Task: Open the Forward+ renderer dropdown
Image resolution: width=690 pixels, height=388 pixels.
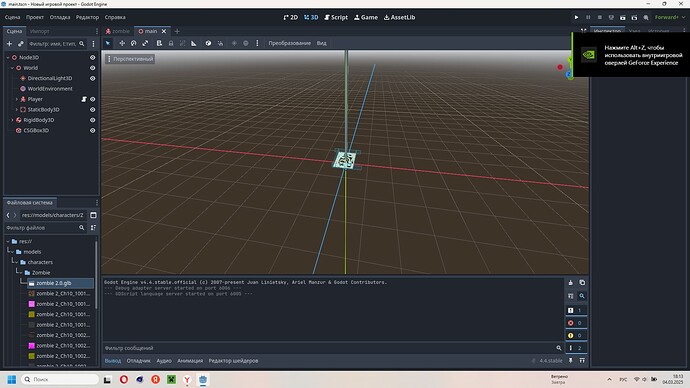Action: [x=670, y=17]
